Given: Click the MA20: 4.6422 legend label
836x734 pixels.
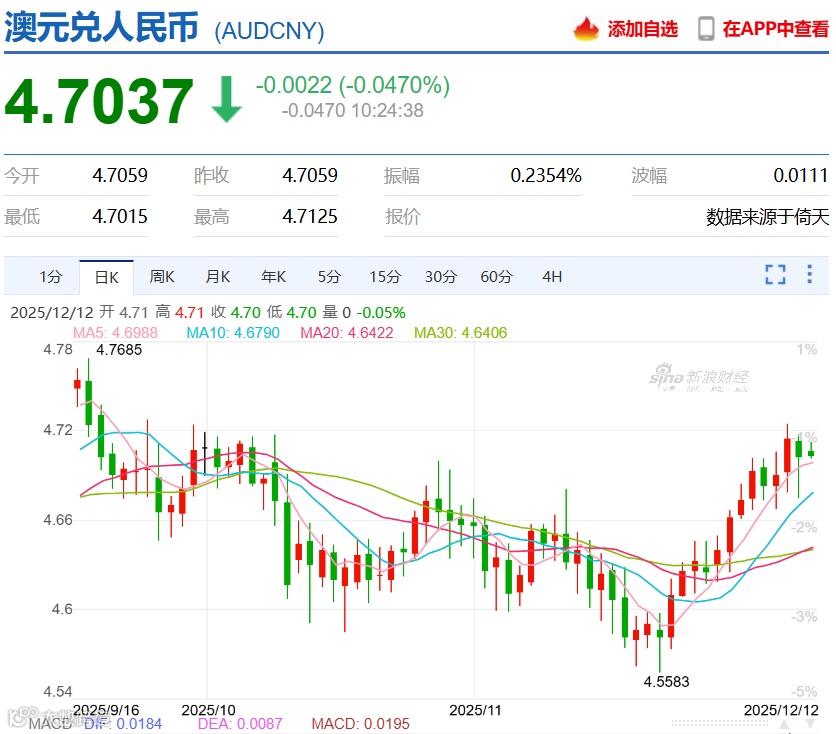Looking at the screenshot, I should 347,333.
